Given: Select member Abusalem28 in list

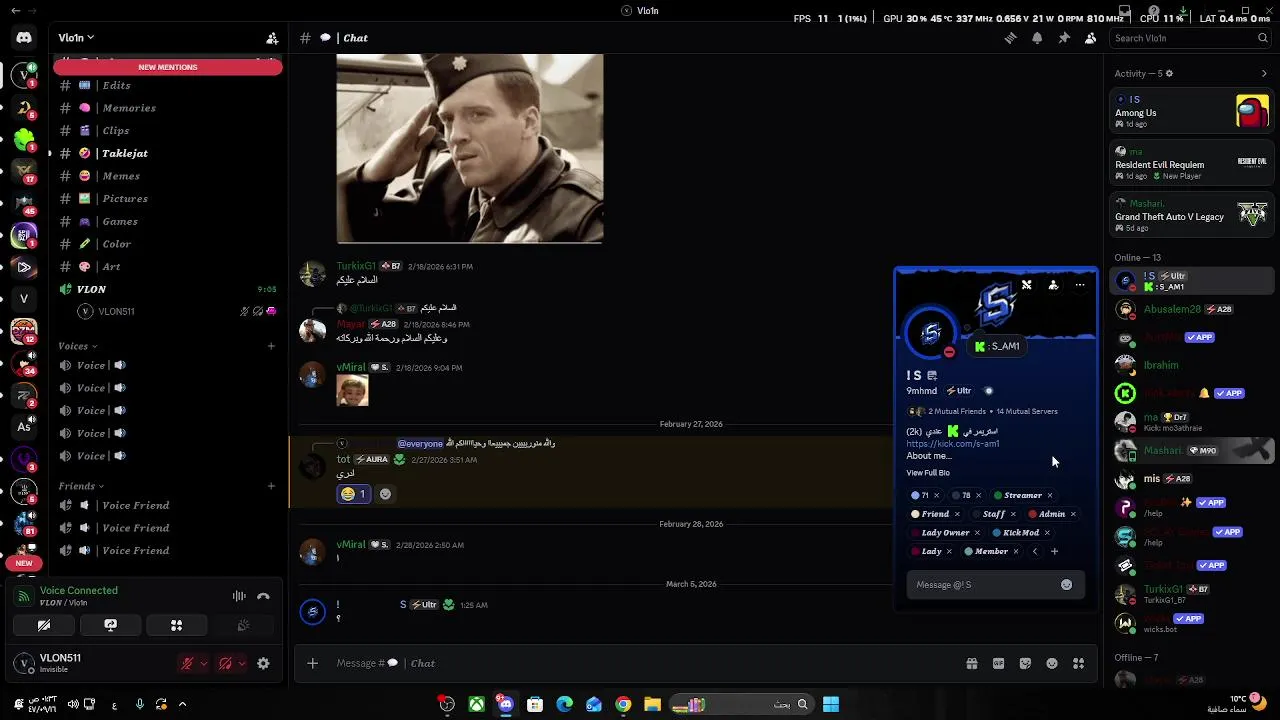Looking at the screenshot, I should click(1191, 309).
